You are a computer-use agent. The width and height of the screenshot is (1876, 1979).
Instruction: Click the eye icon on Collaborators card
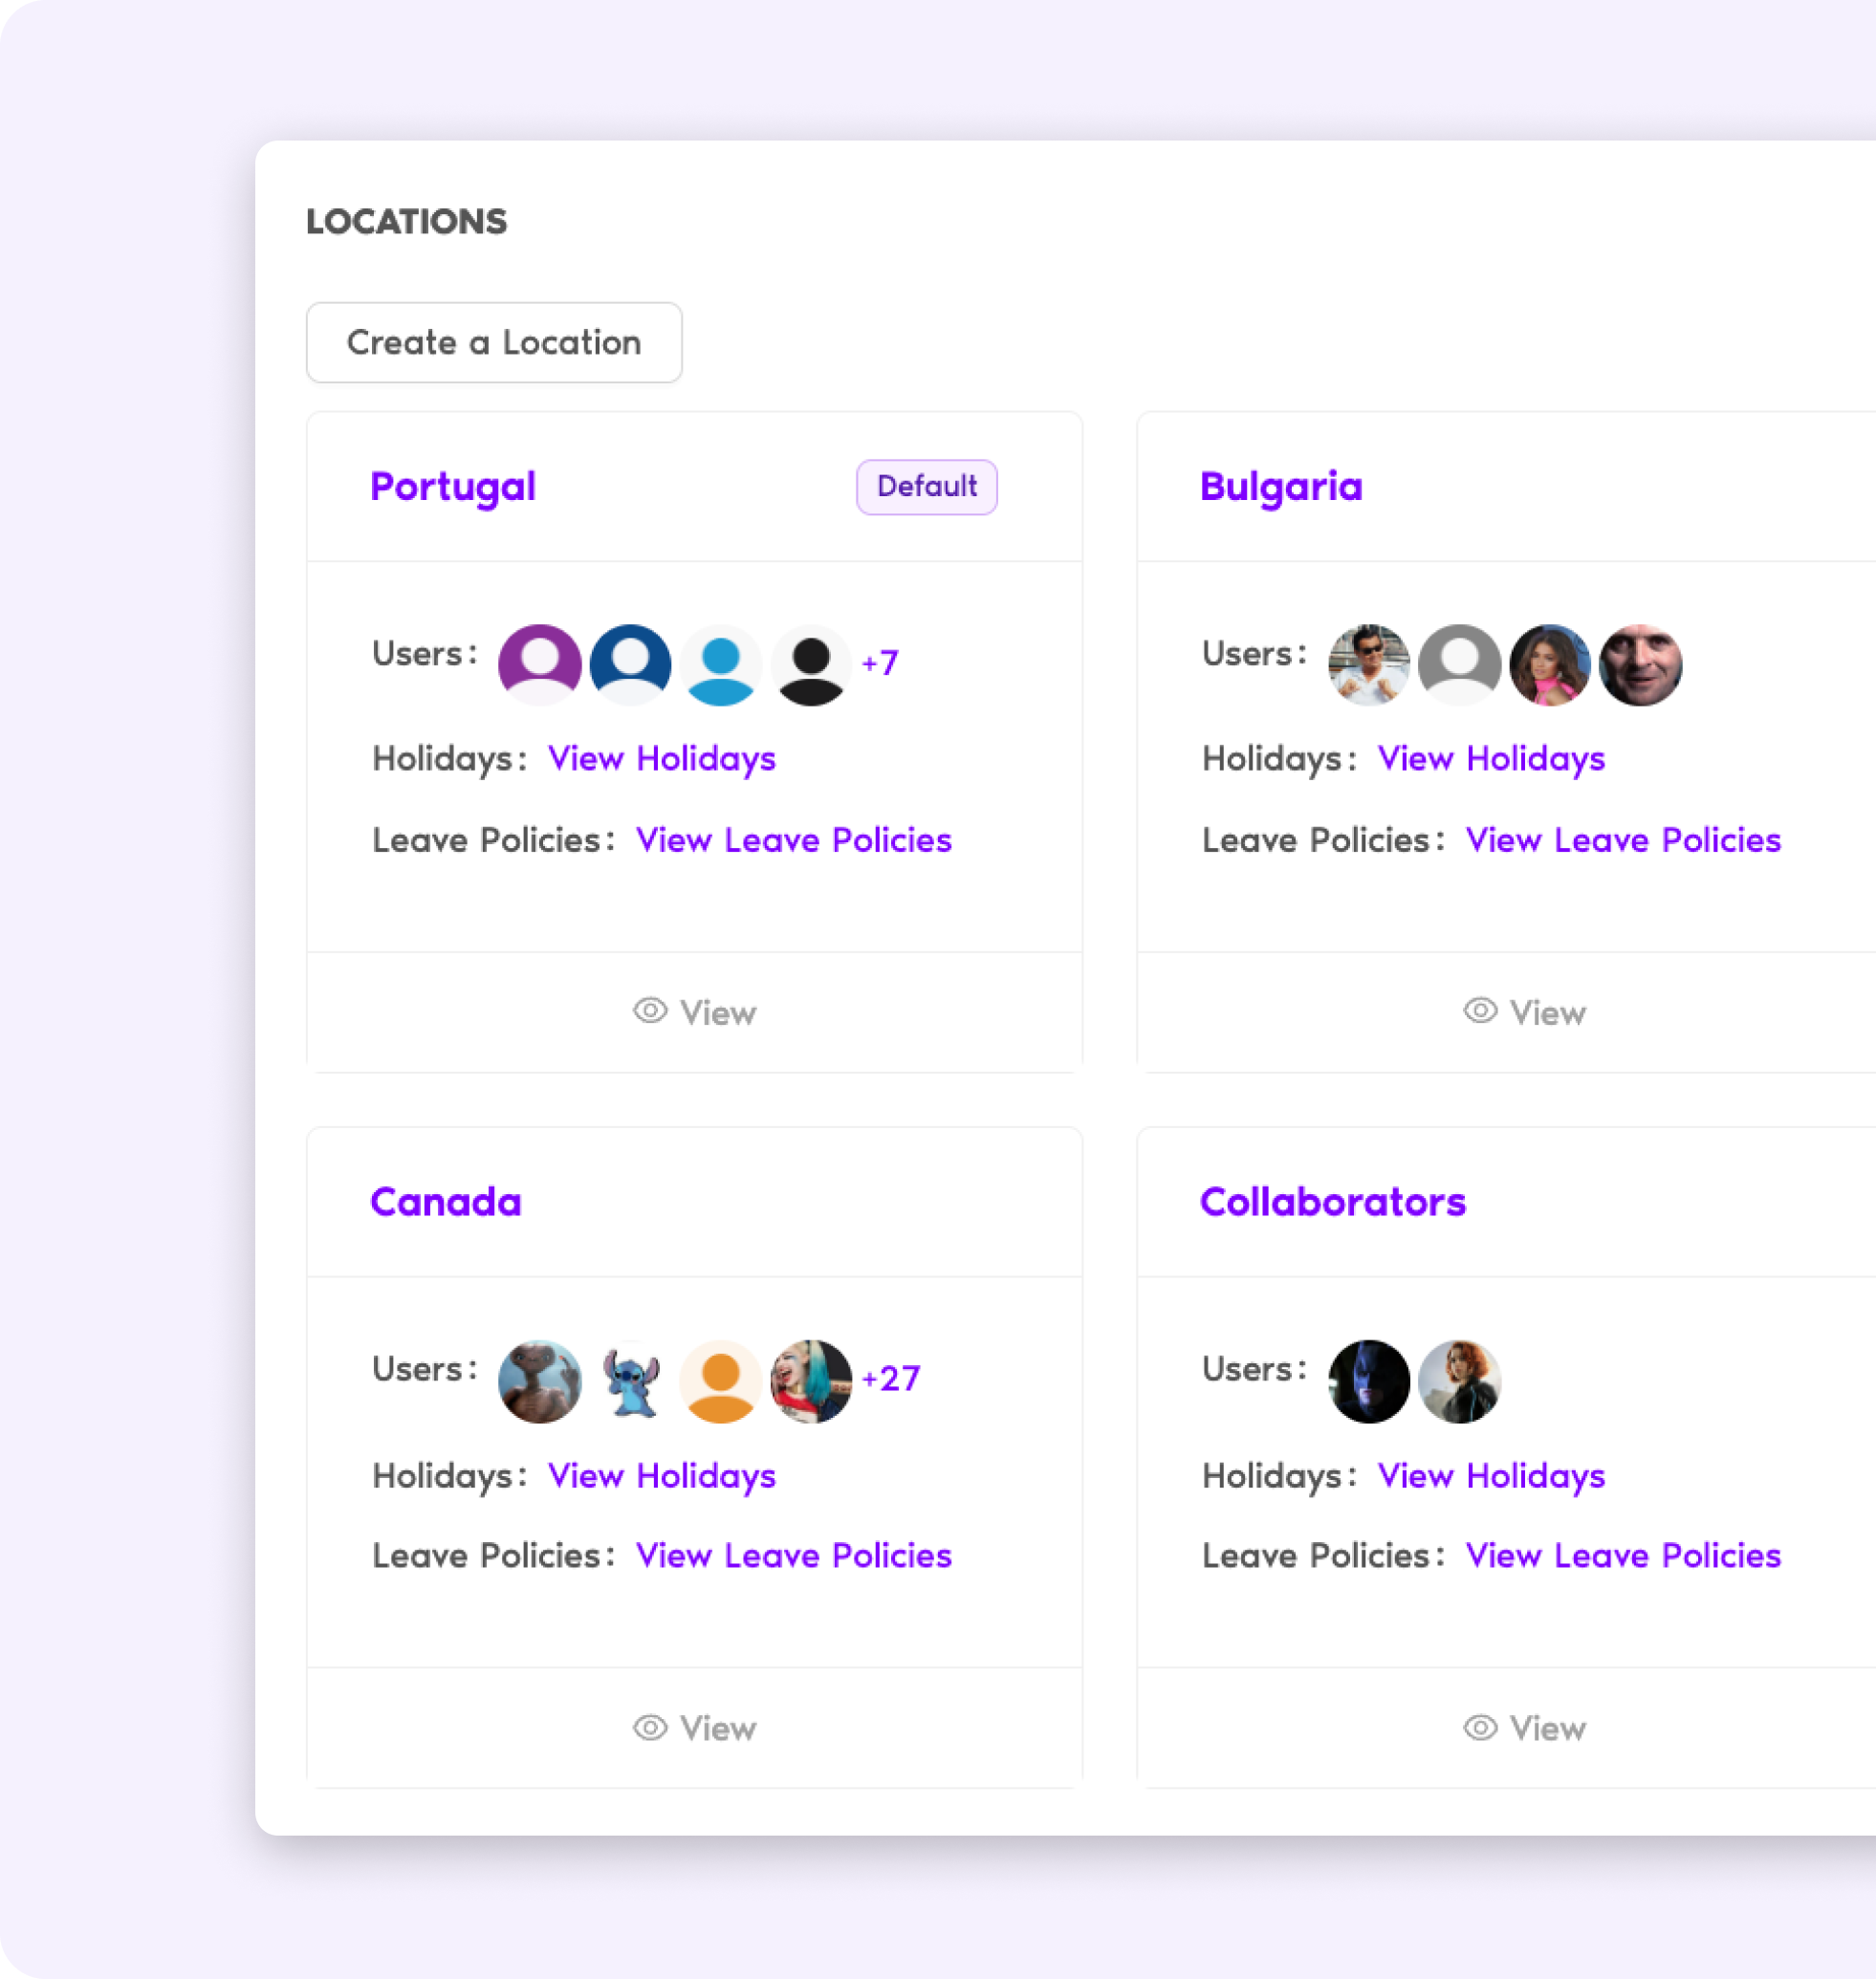[x=1477, y=1726]
